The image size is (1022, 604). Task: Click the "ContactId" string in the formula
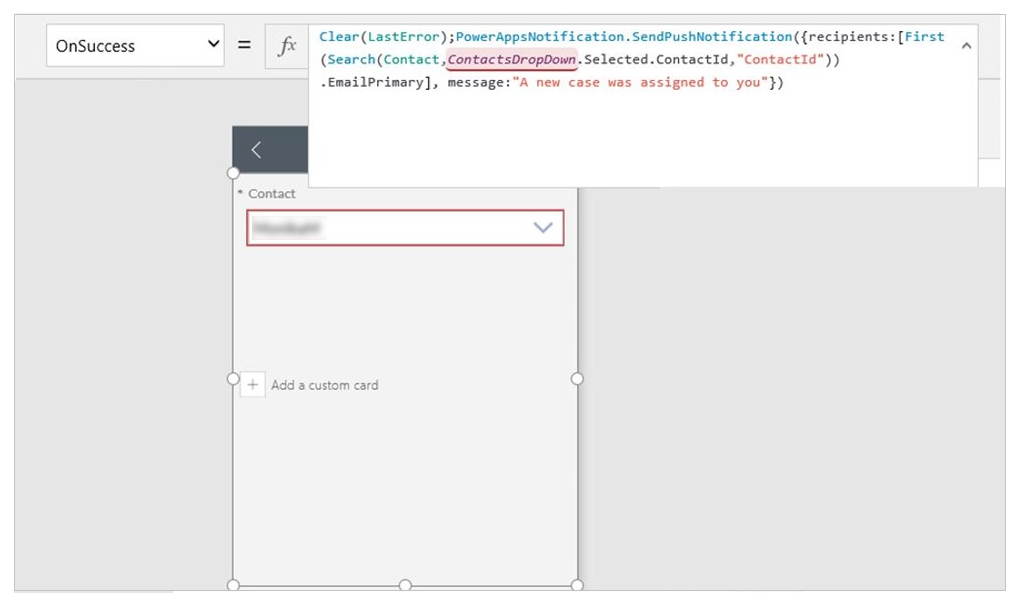click(780, 59)
